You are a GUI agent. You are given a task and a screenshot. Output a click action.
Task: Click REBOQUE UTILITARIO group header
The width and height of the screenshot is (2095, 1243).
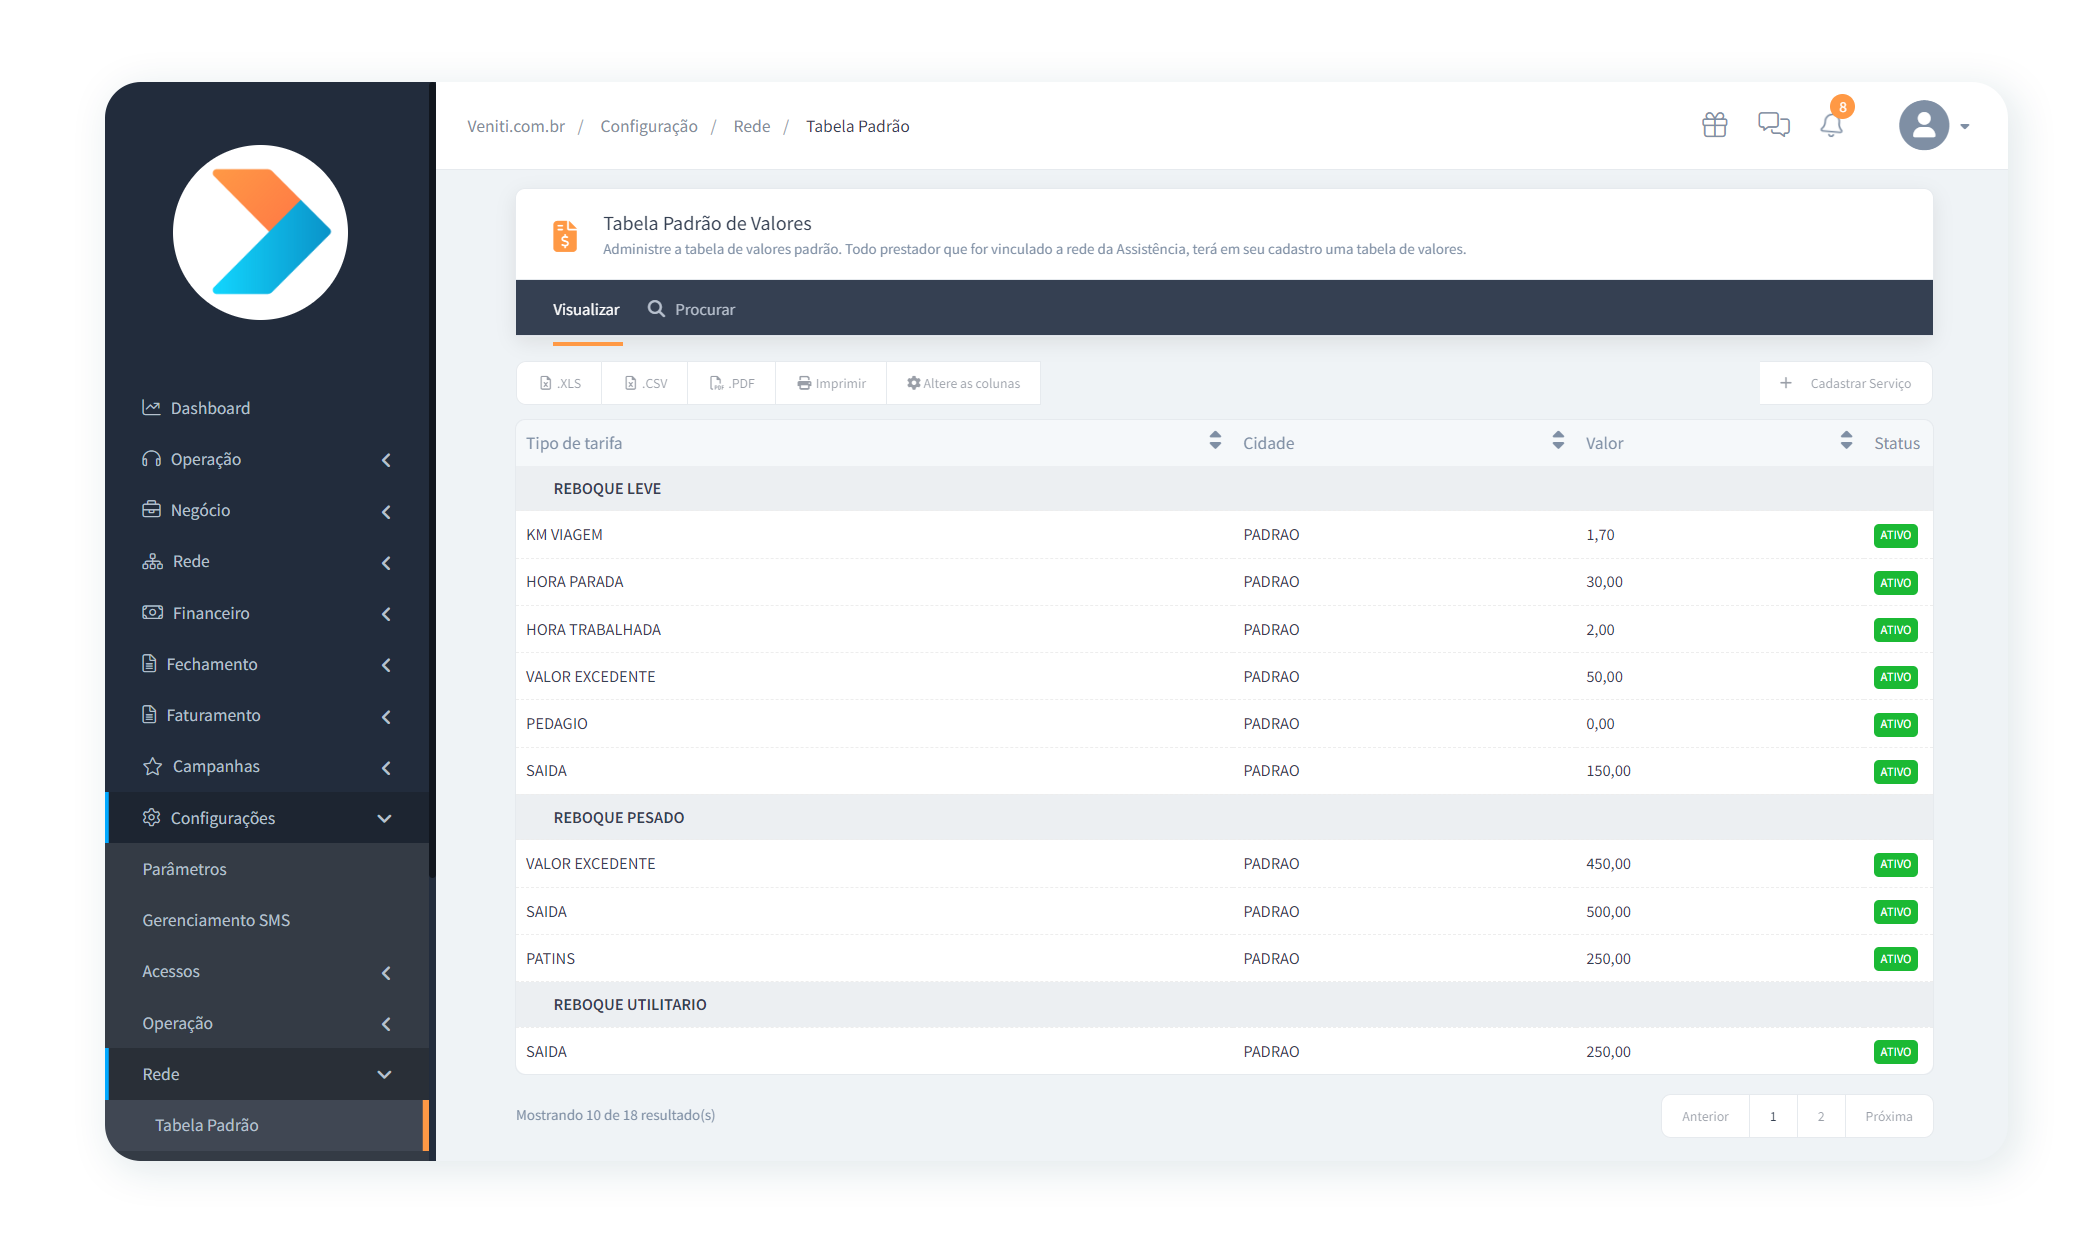pos(1224,1004)
